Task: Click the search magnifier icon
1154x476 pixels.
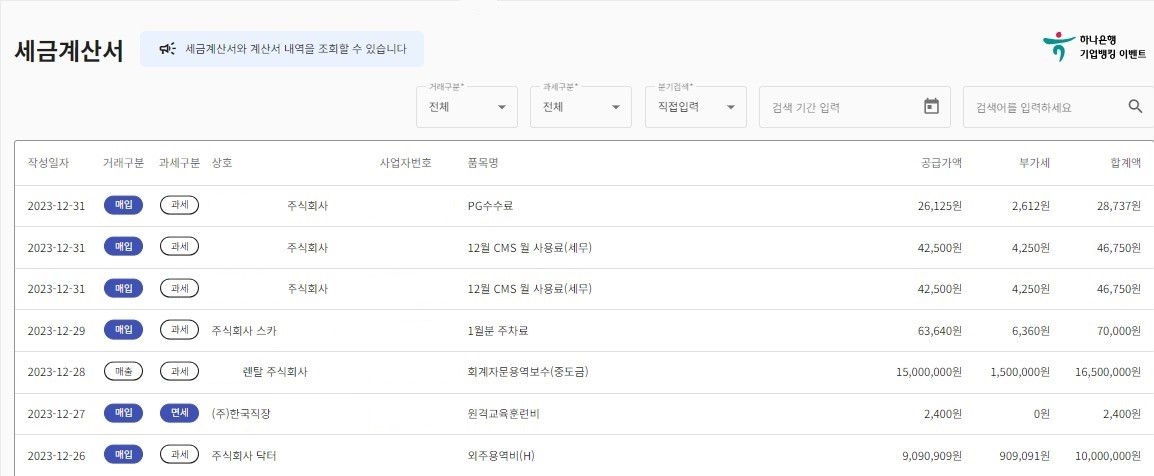Action: point(1135,107)
